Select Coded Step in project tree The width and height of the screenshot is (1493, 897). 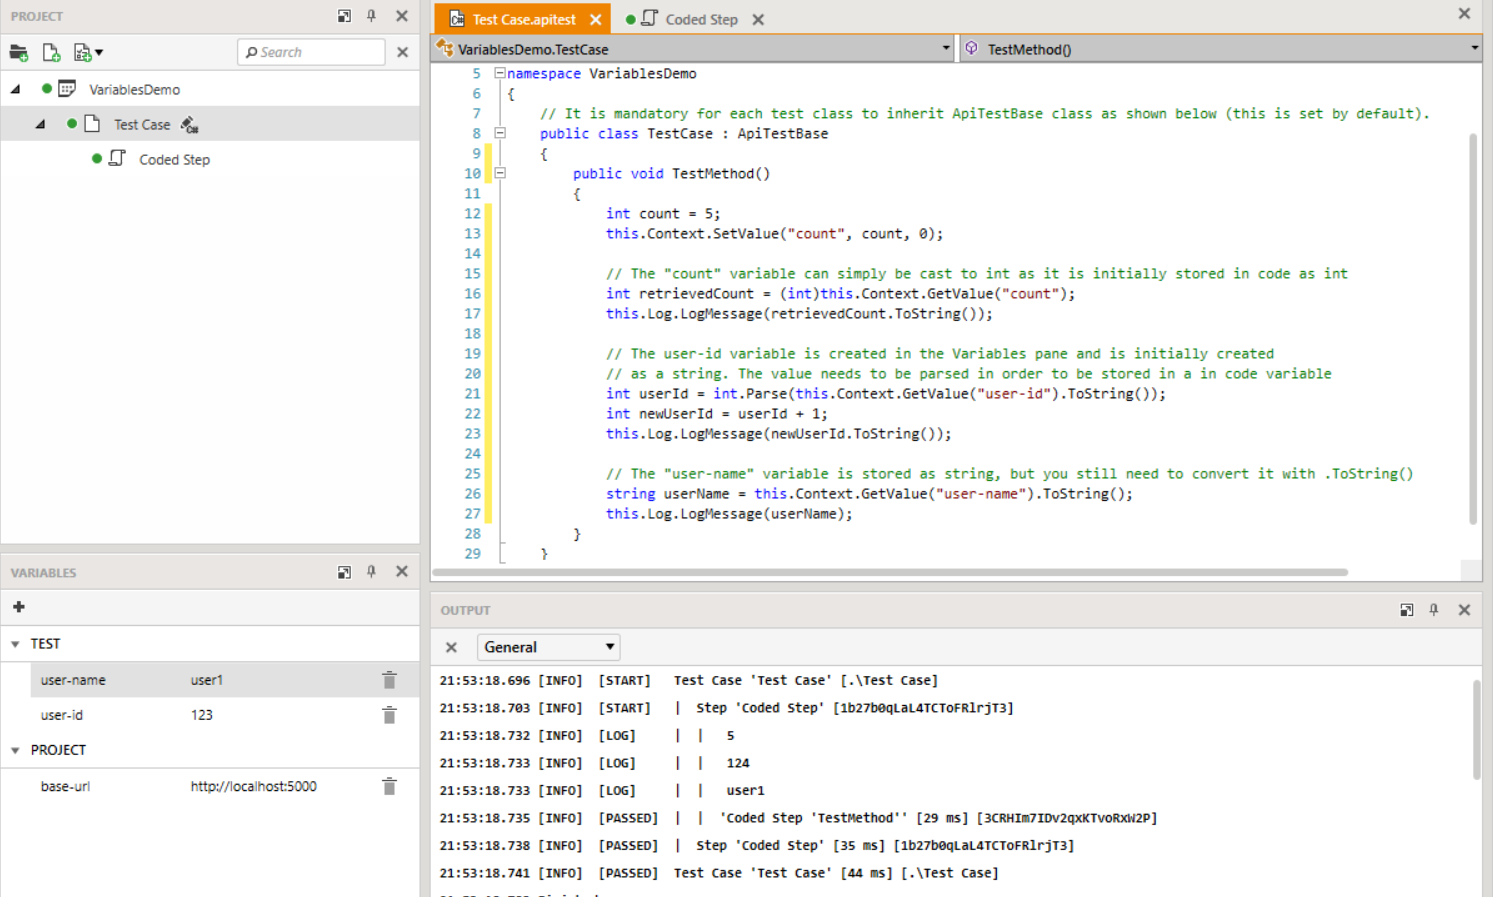(x=174, y=159)
